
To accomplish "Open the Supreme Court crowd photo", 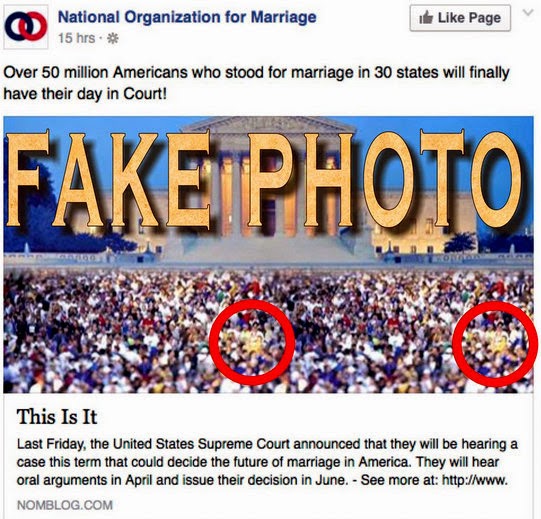I will click(x=268, y=255).
